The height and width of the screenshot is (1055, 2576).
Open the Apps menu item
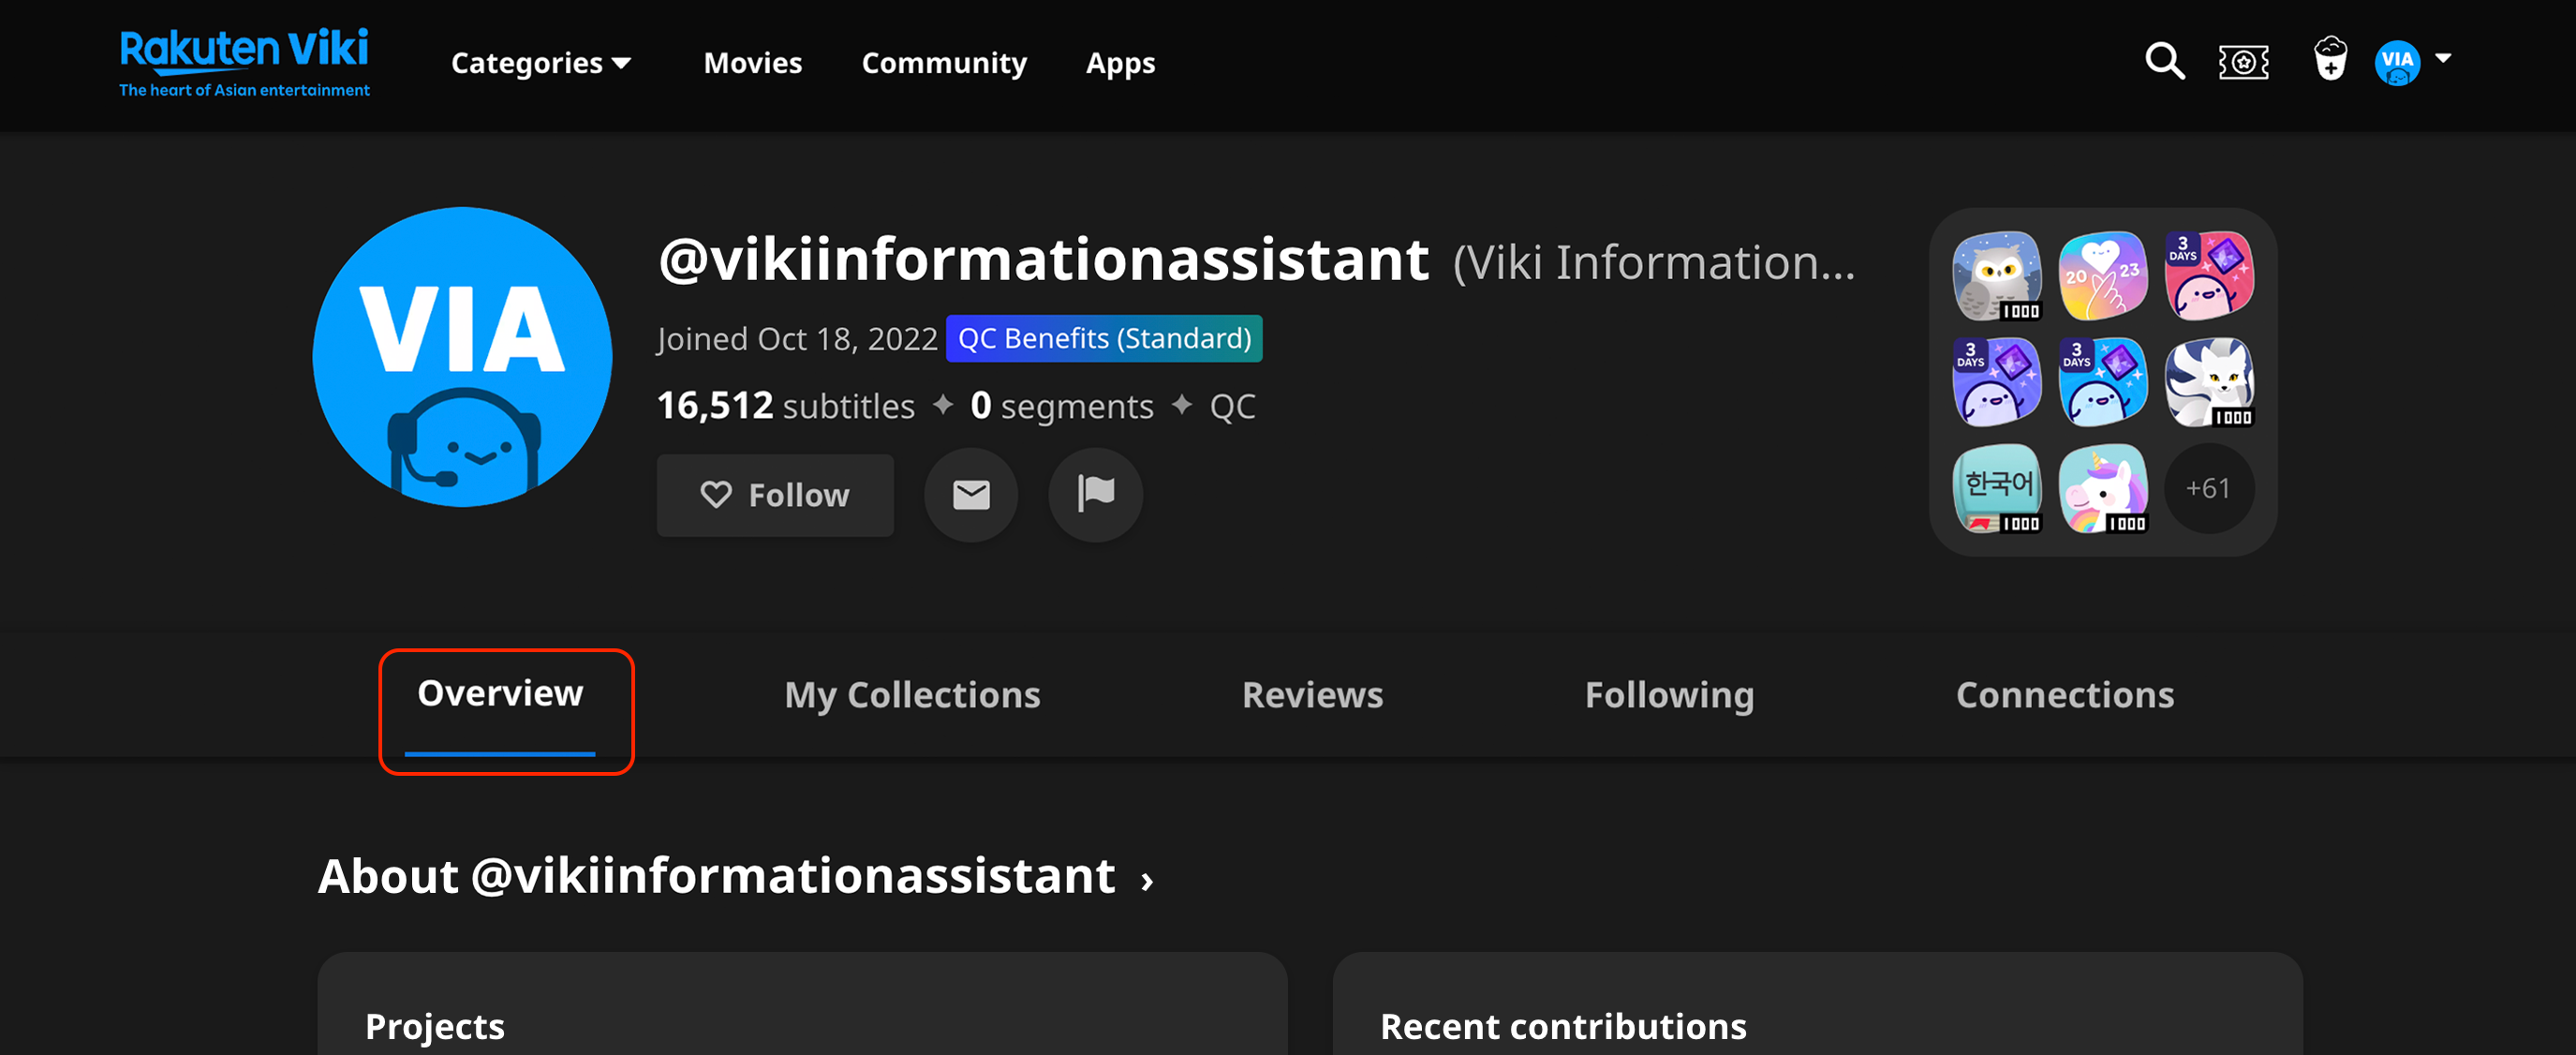point(1120,63)
